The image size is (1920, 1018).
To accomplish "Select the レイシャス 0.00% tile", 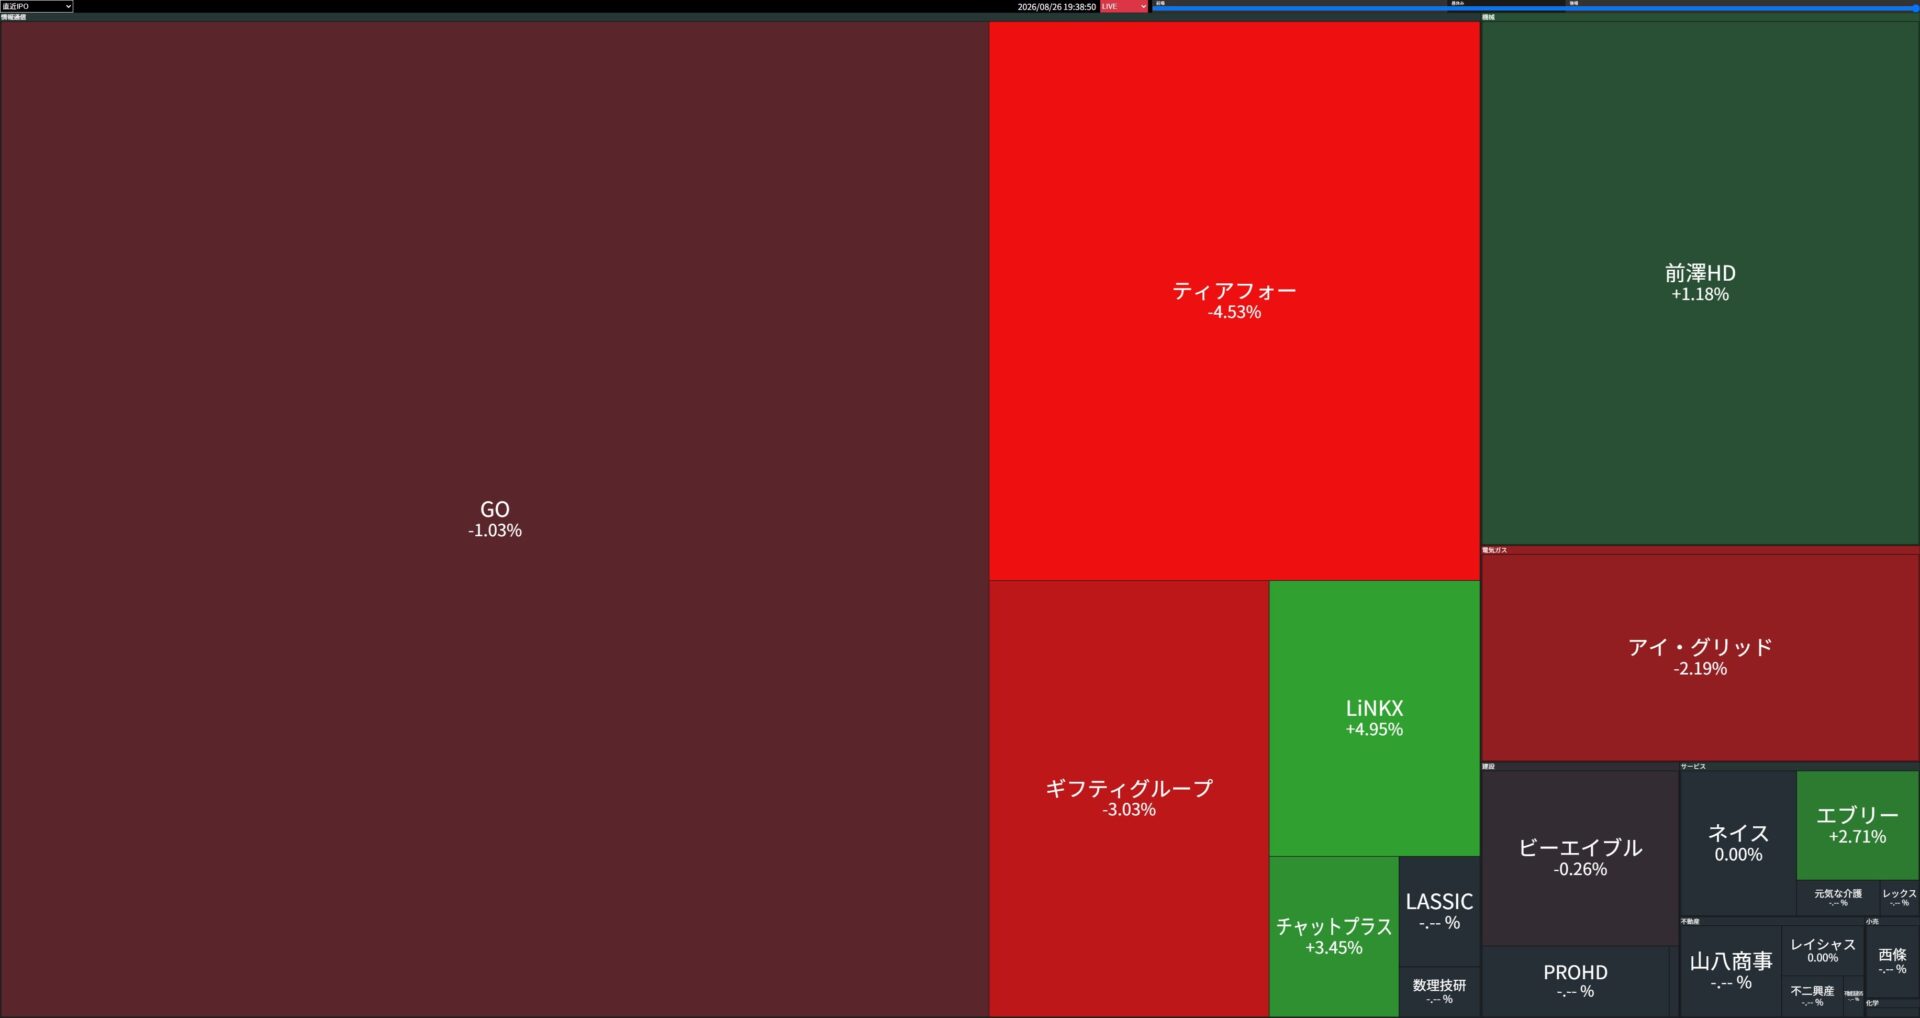I will pos(1823,951).
